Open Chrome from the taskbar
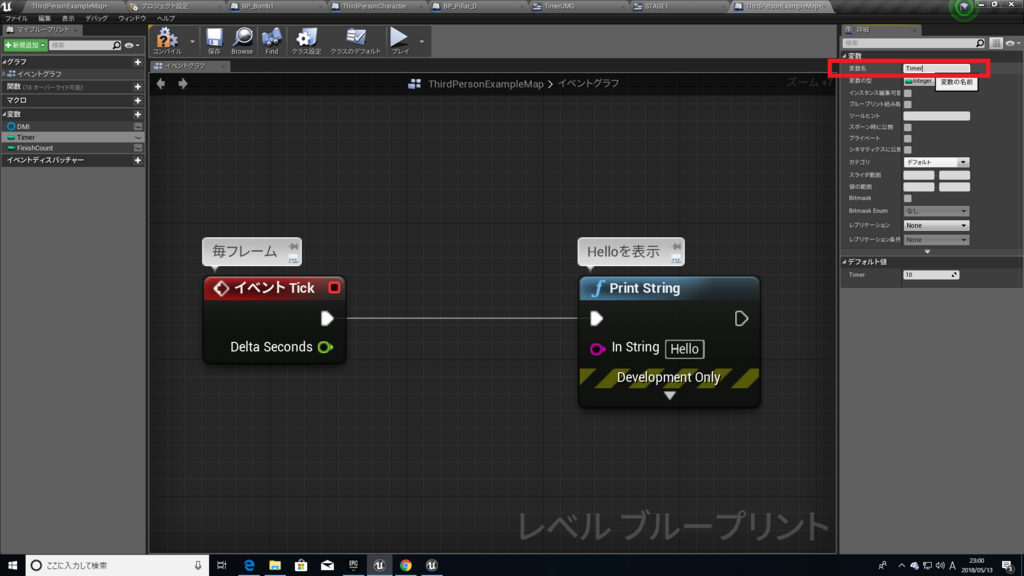 click(x=406, y=565)
